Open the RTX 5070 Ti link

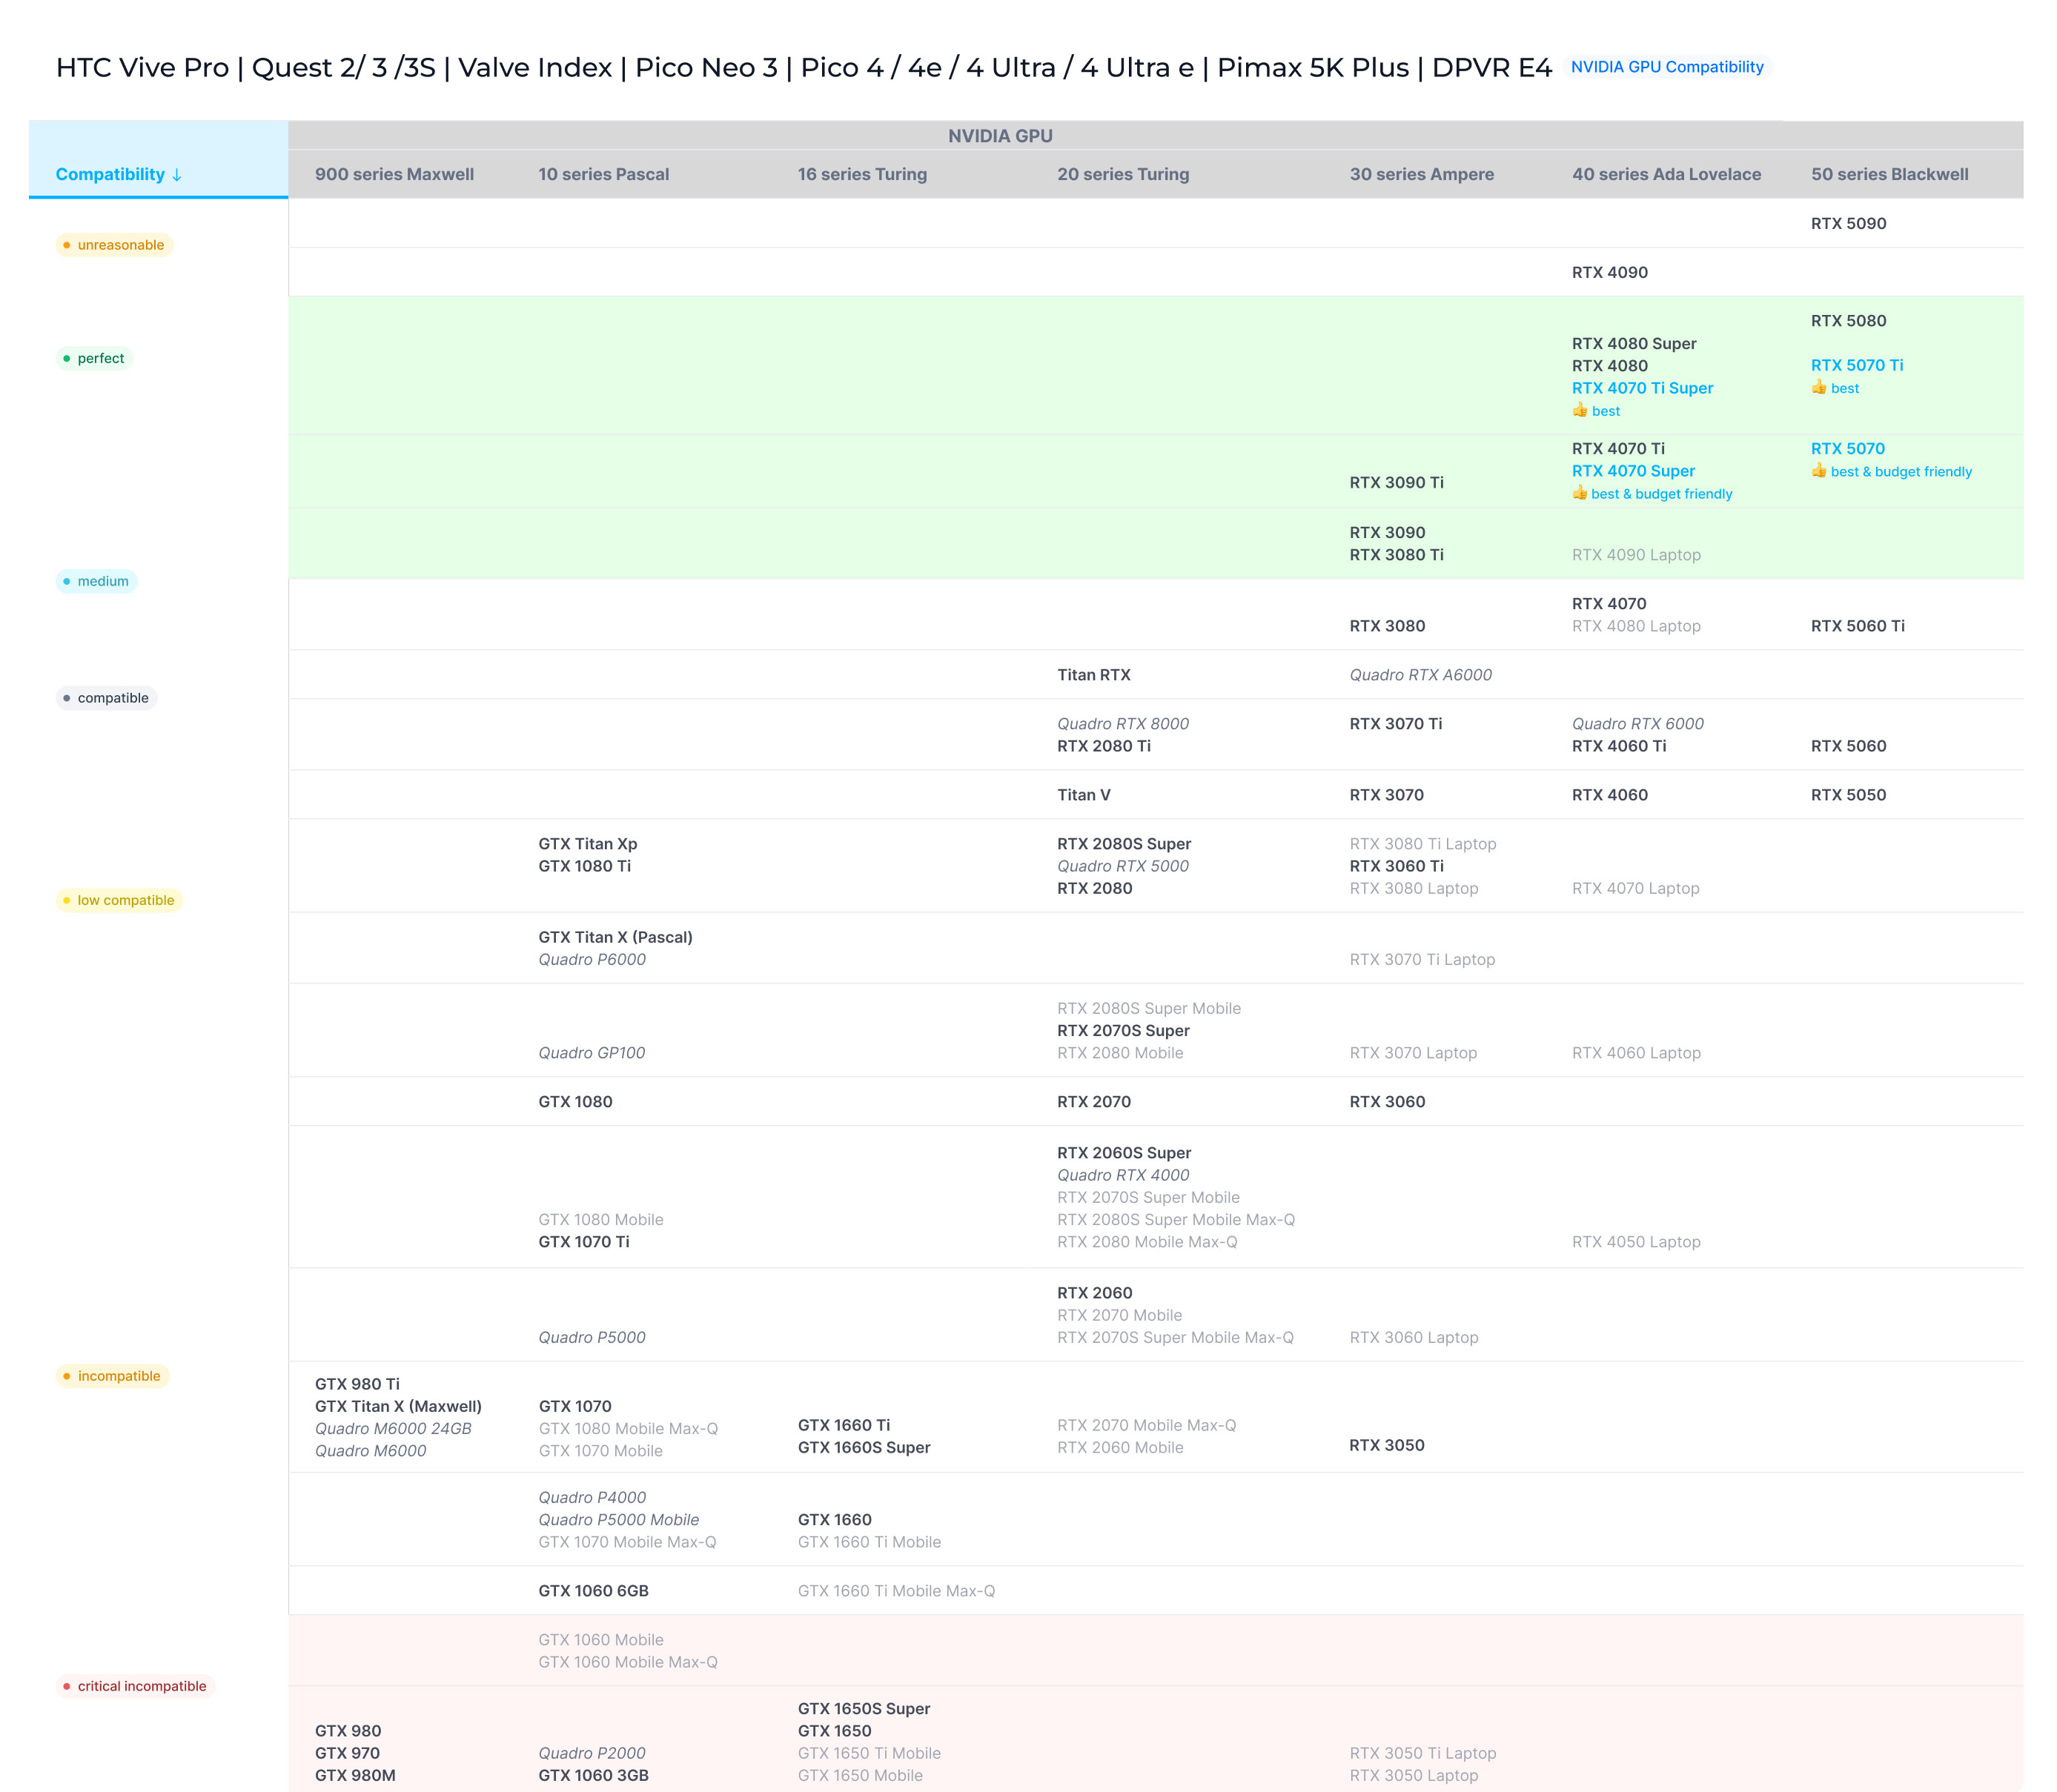[x=1856, y=365]
